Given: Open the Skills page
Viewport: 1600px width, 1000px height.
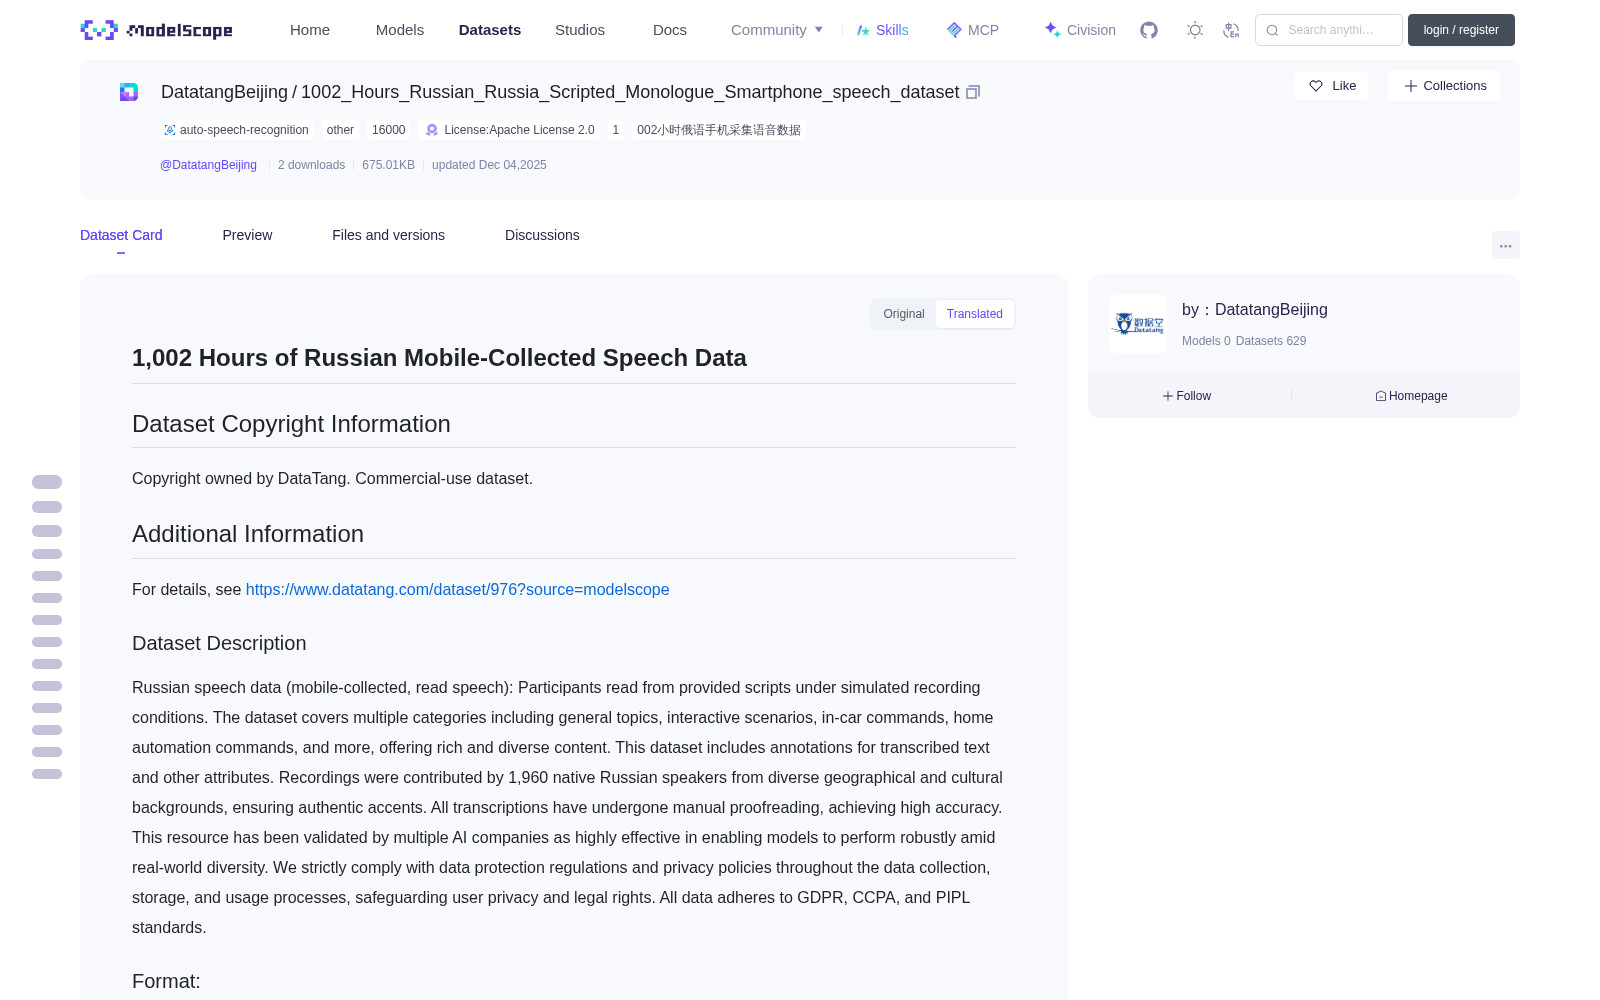Looking at the screenshot, I should click(882, 30).
